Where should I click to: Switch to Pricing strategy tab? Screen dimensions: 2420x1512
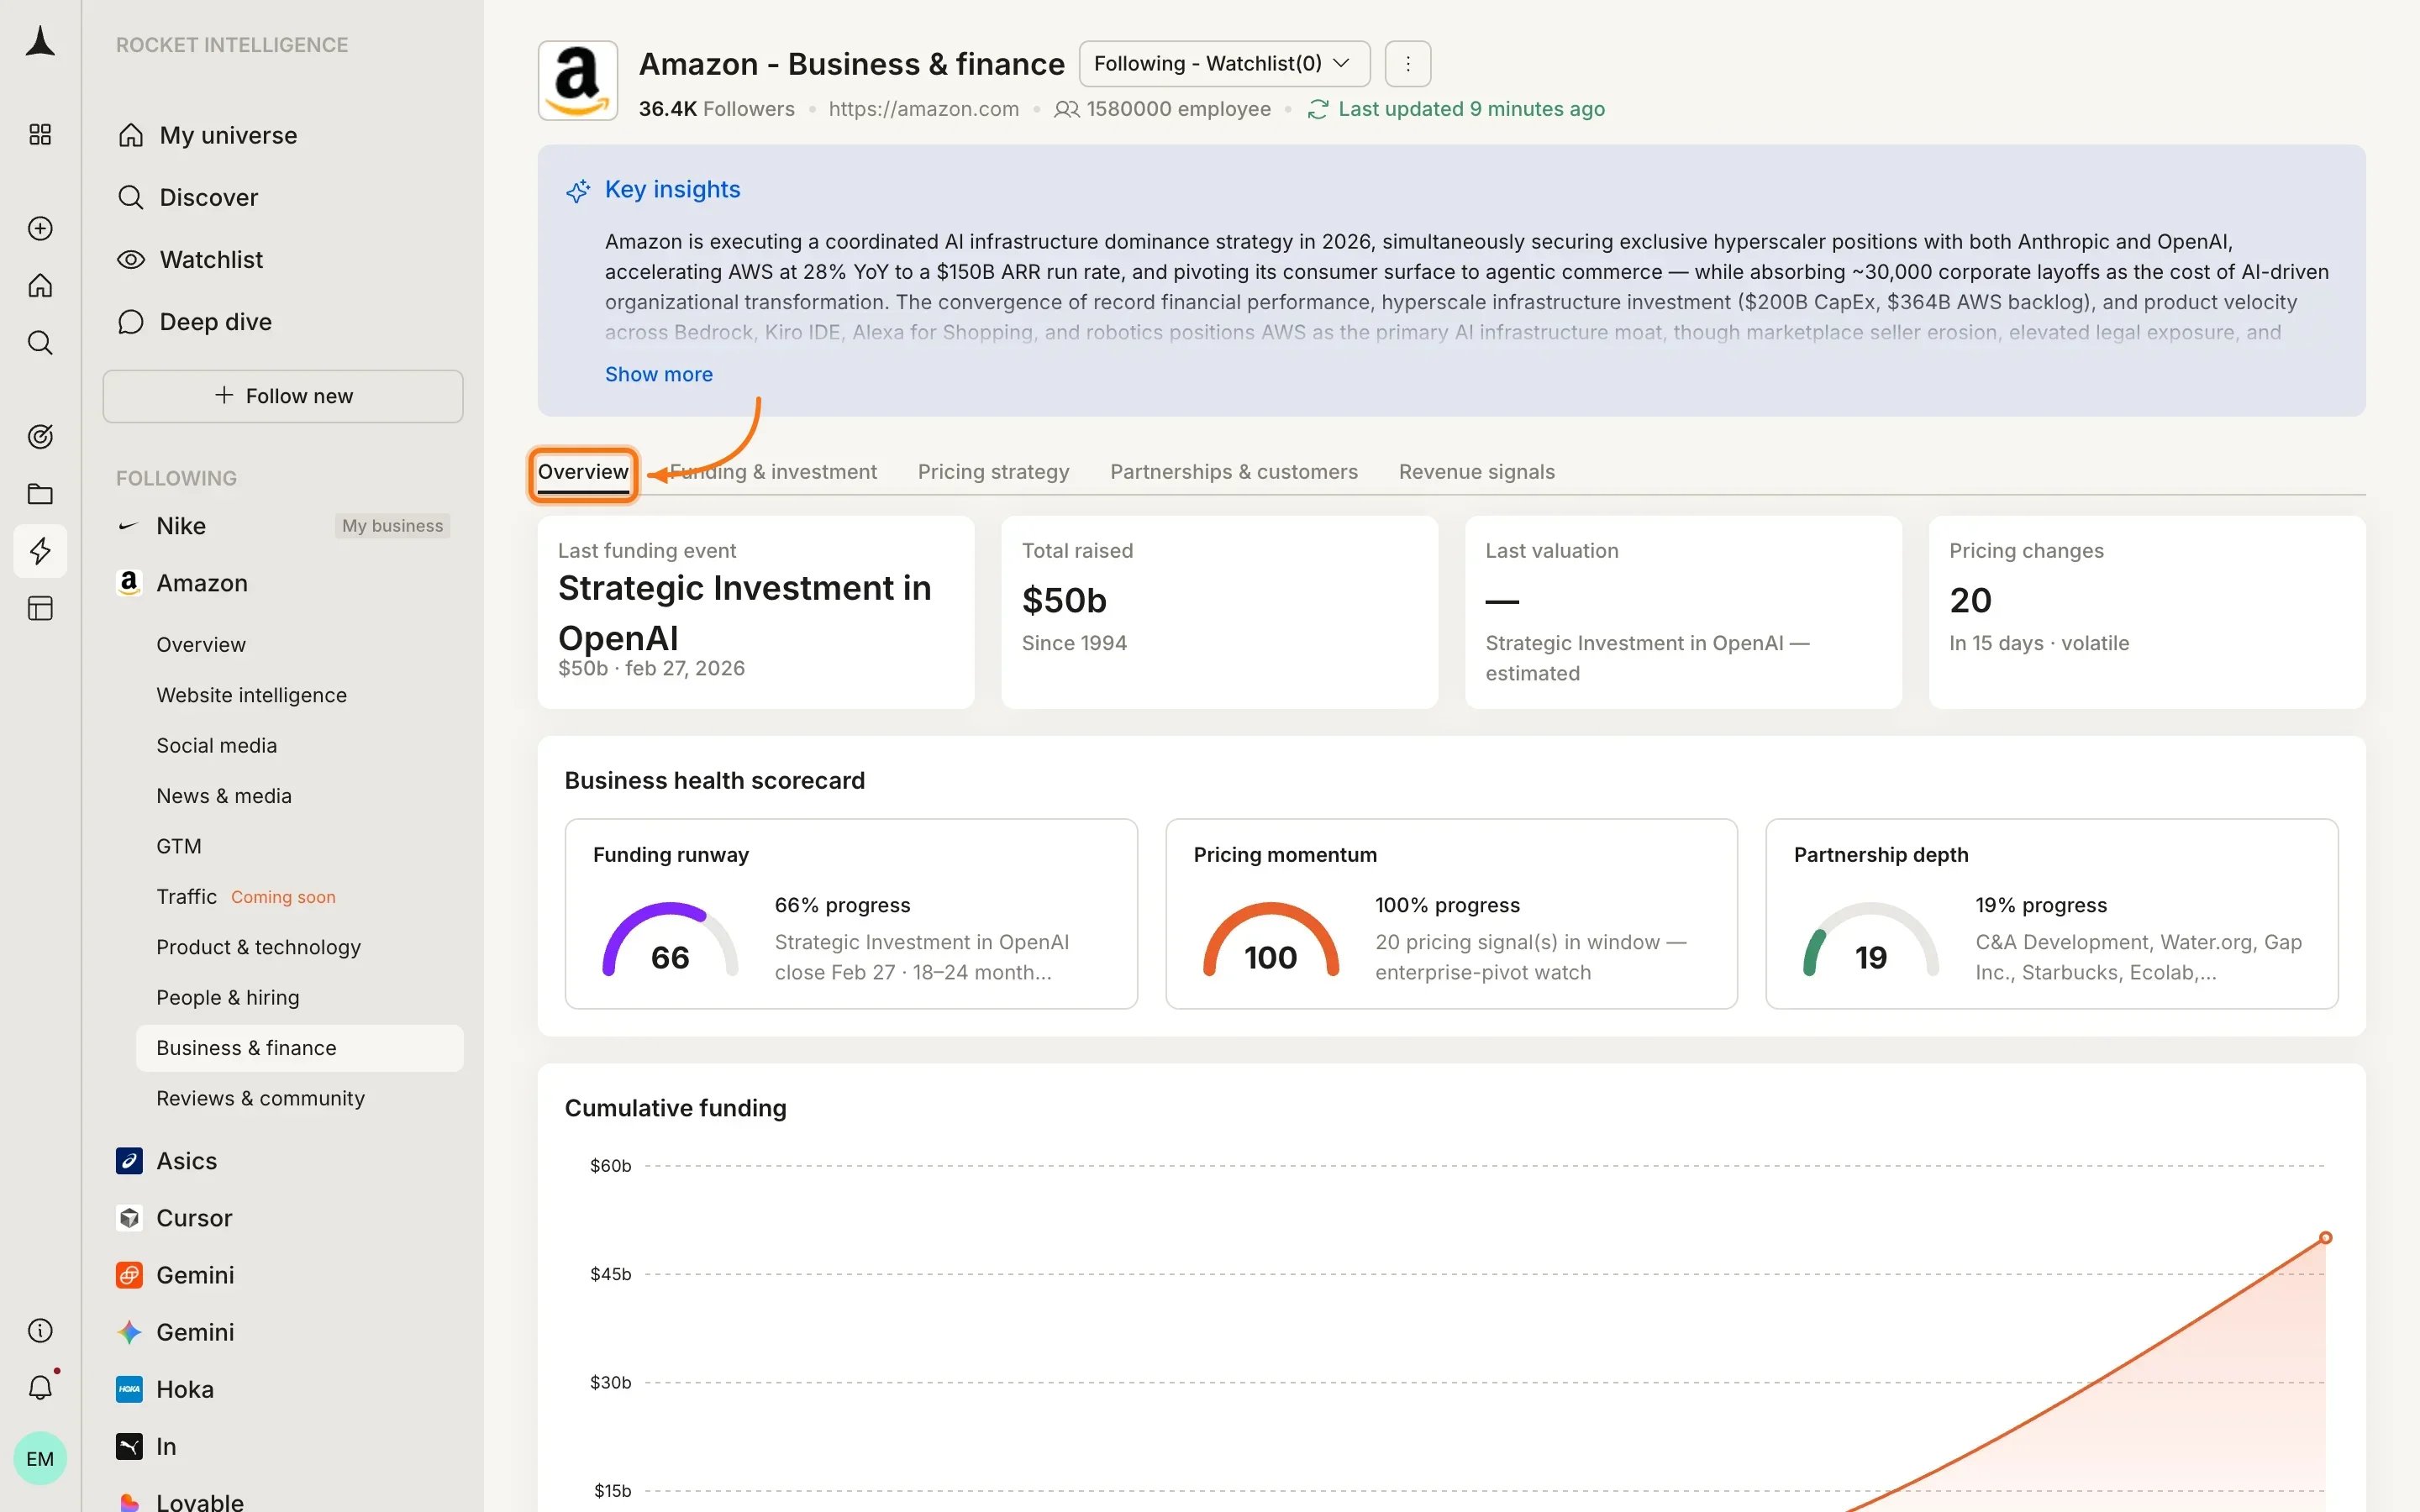993,472
